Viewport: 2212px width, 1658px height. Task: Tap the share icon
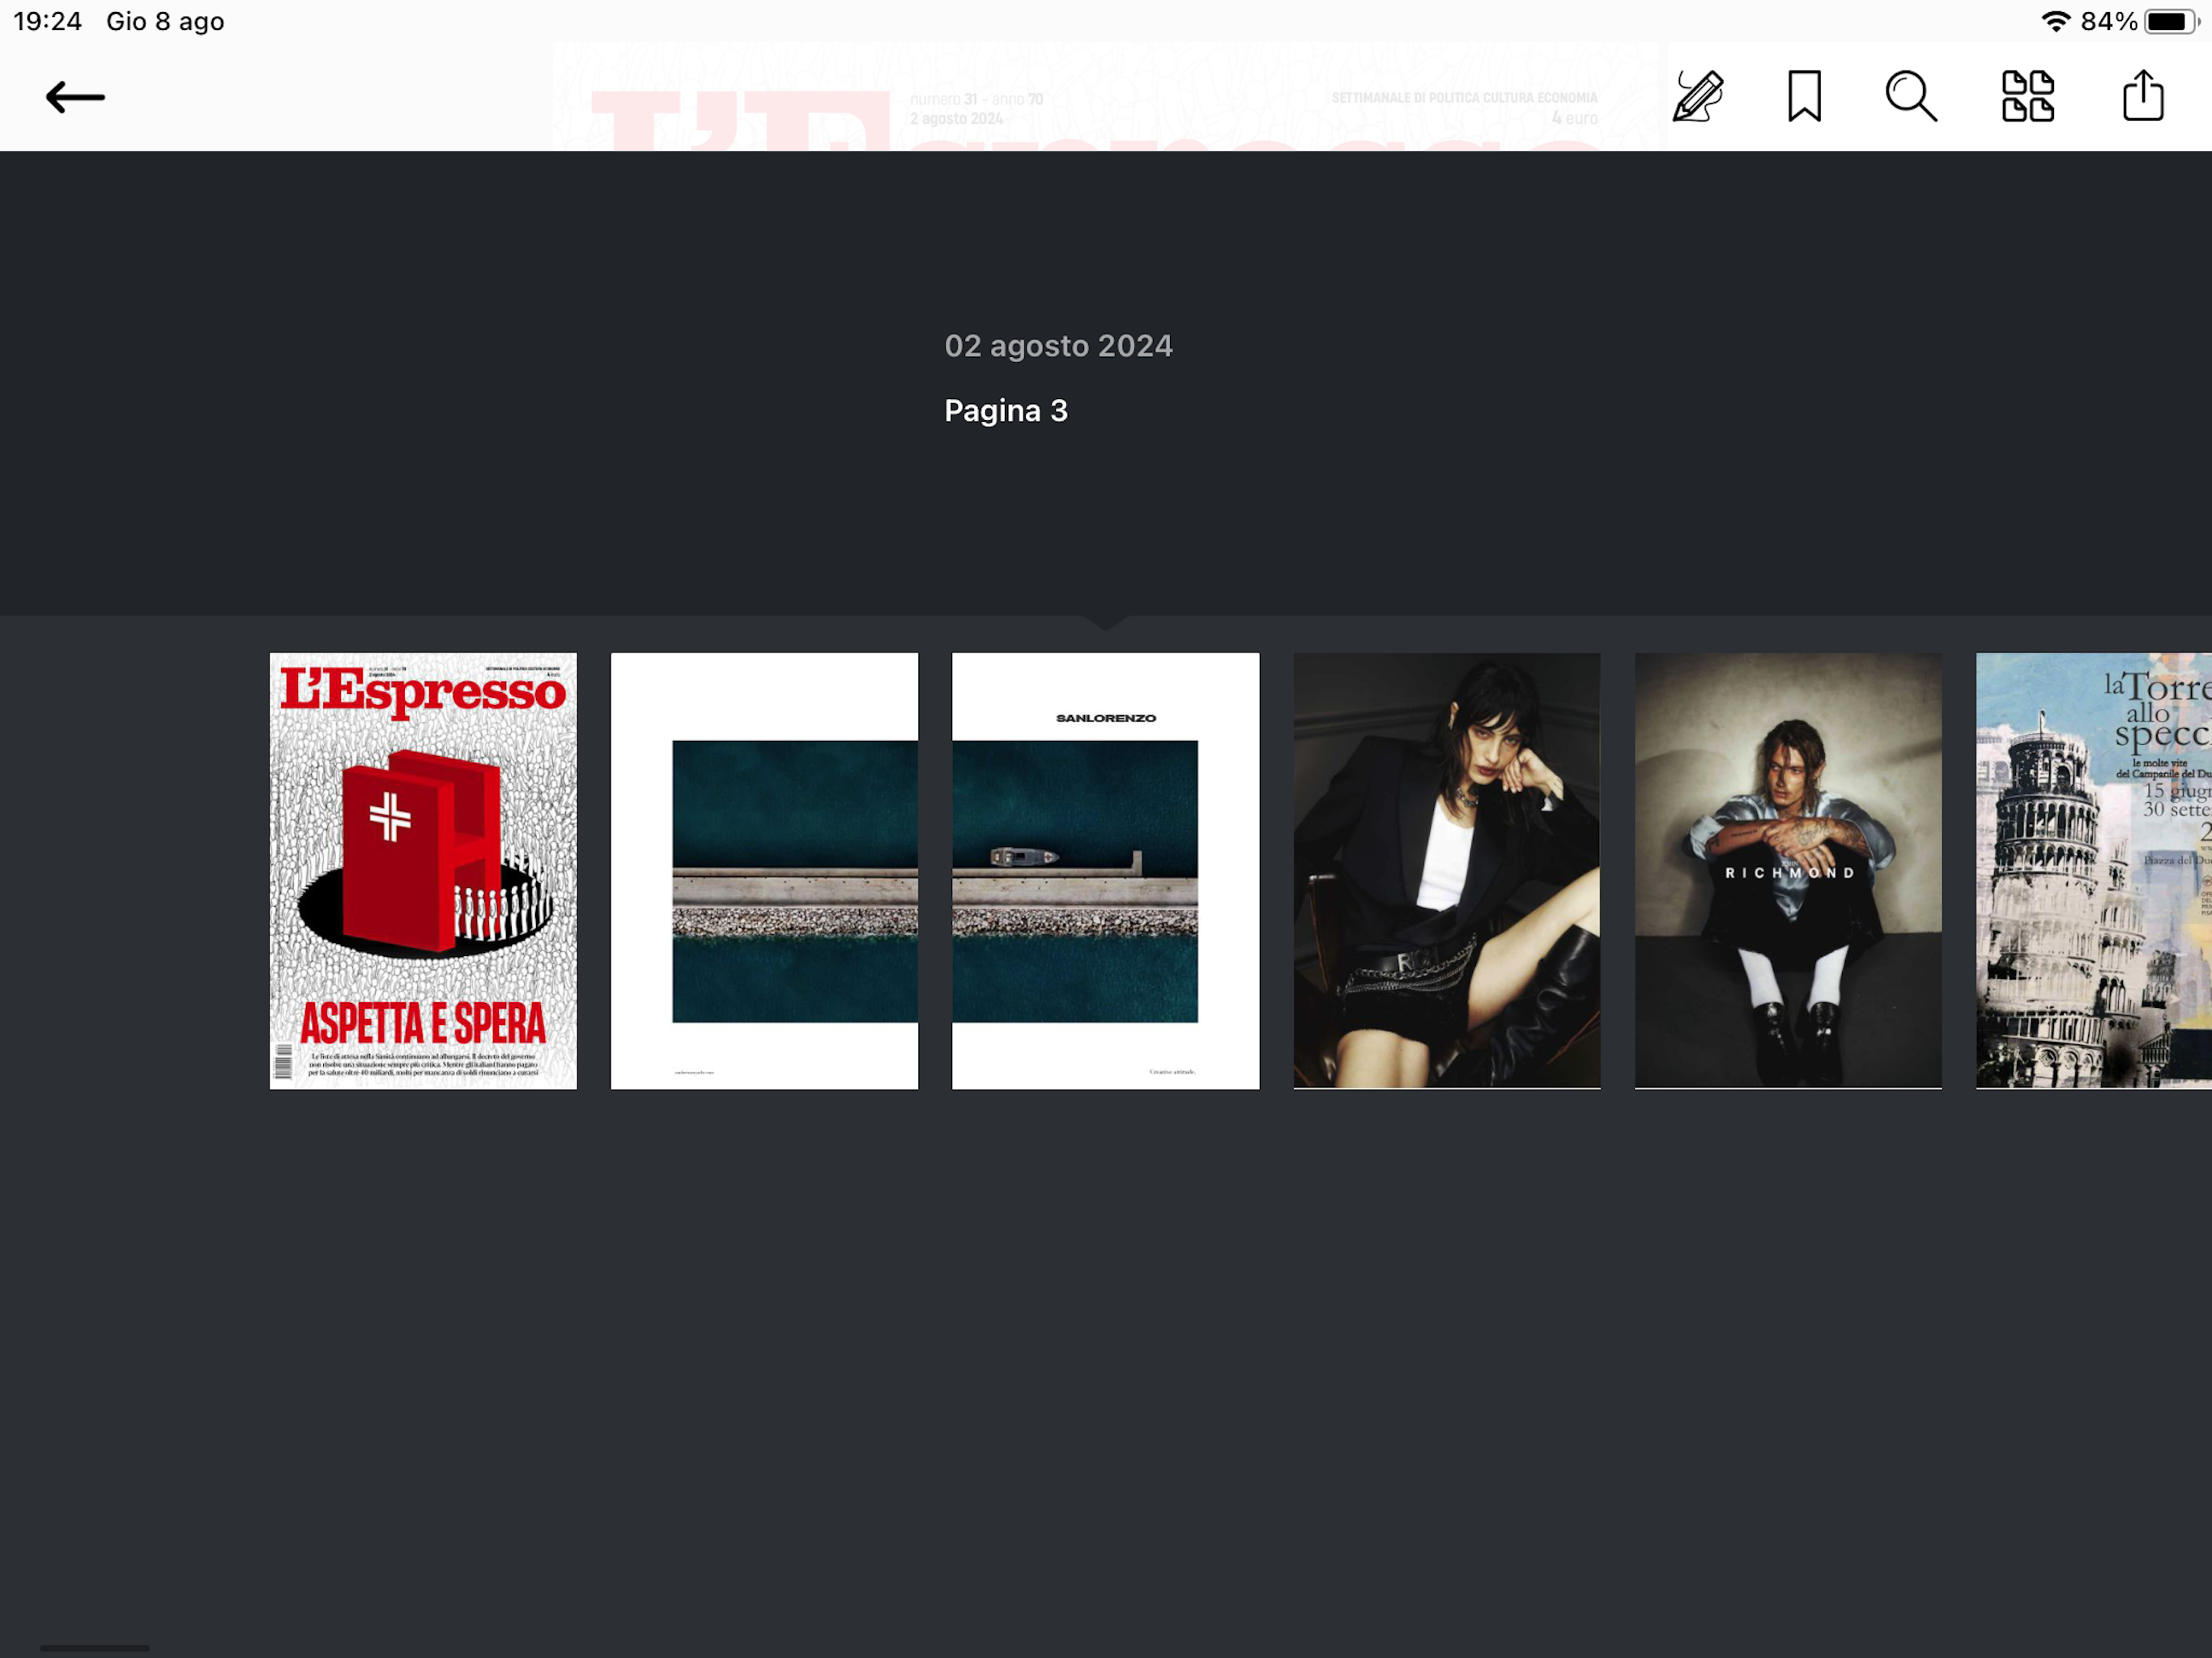[x=2143, y=97]
